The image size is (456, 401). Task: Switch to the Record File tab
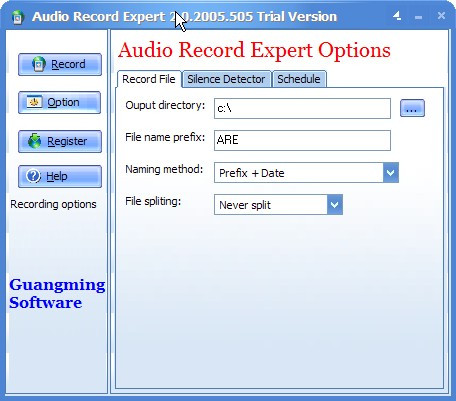(x=149, y=79)
